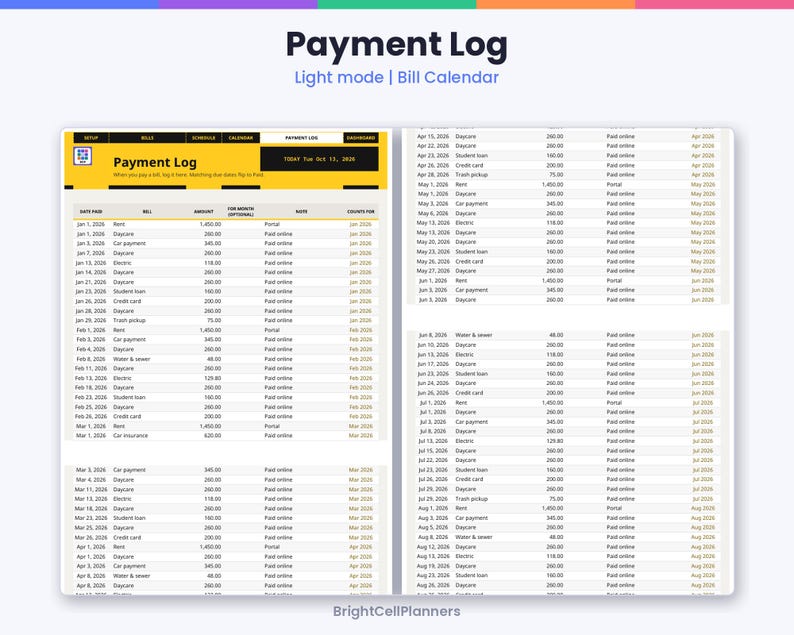This screenshot has height=635, width=794.
Task: Click Jun 2026 in the Jun 26 Credit card row
Action: (x=703, y=393)
